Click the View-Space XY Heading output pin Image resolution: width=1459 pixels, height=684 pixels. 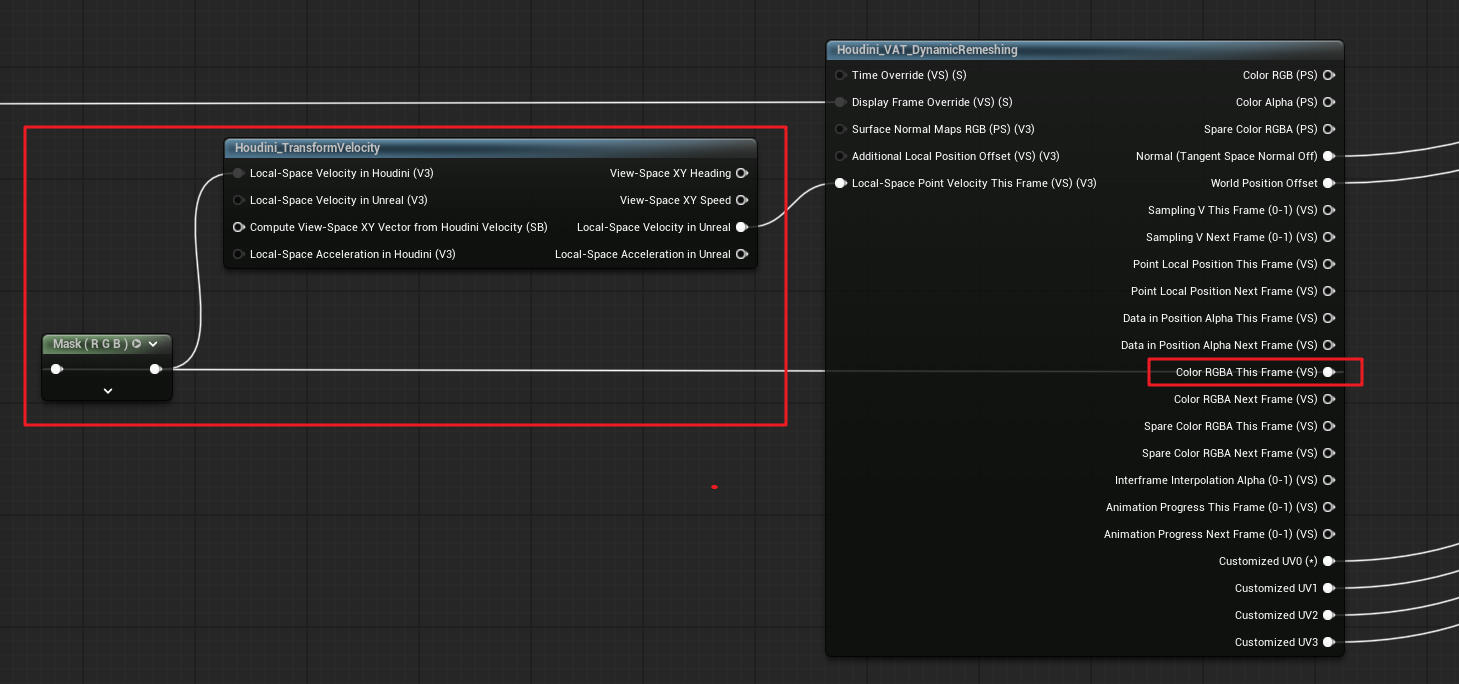click(741, 173)
